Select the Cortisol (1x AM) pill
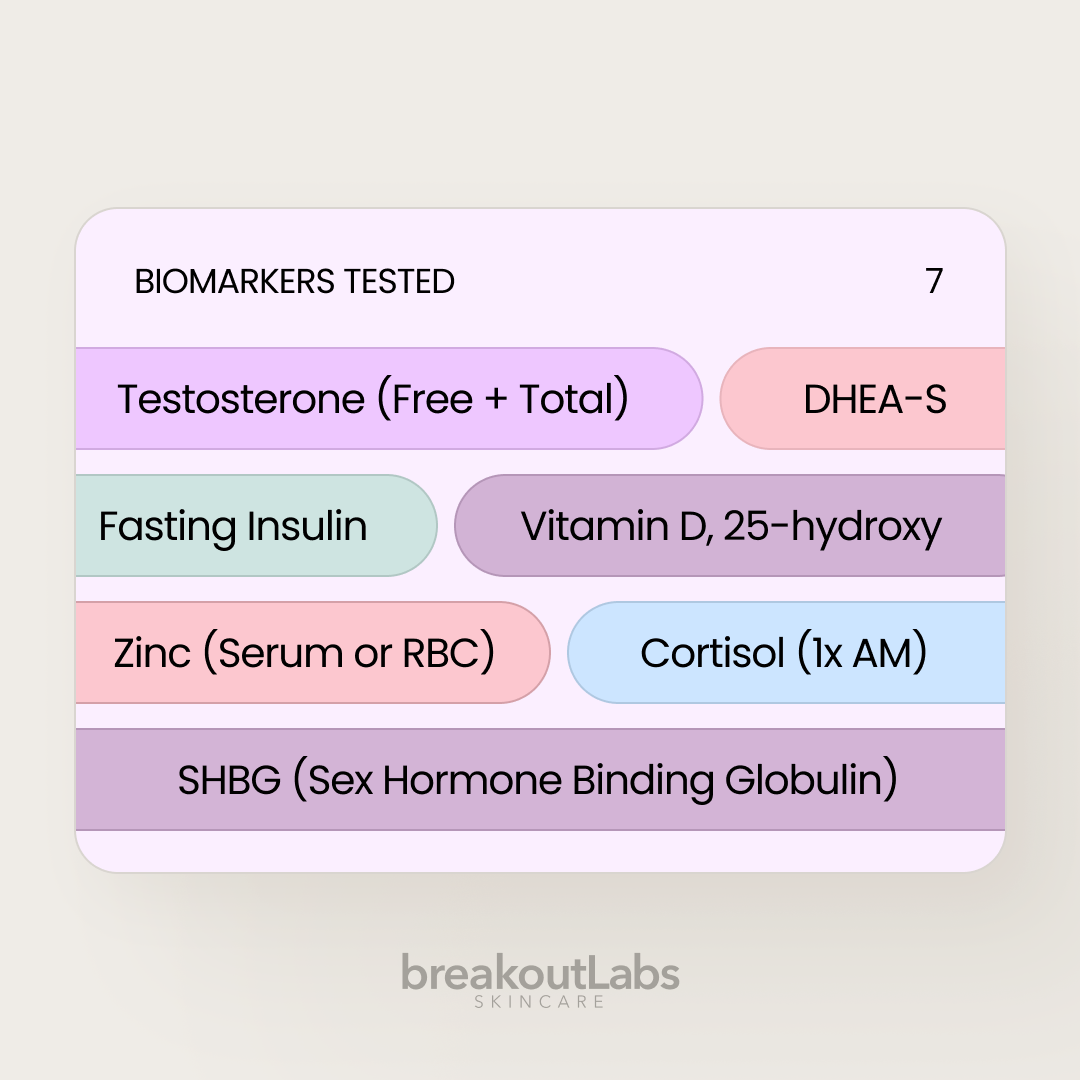1080x1080 pixels. click(786, 653)
